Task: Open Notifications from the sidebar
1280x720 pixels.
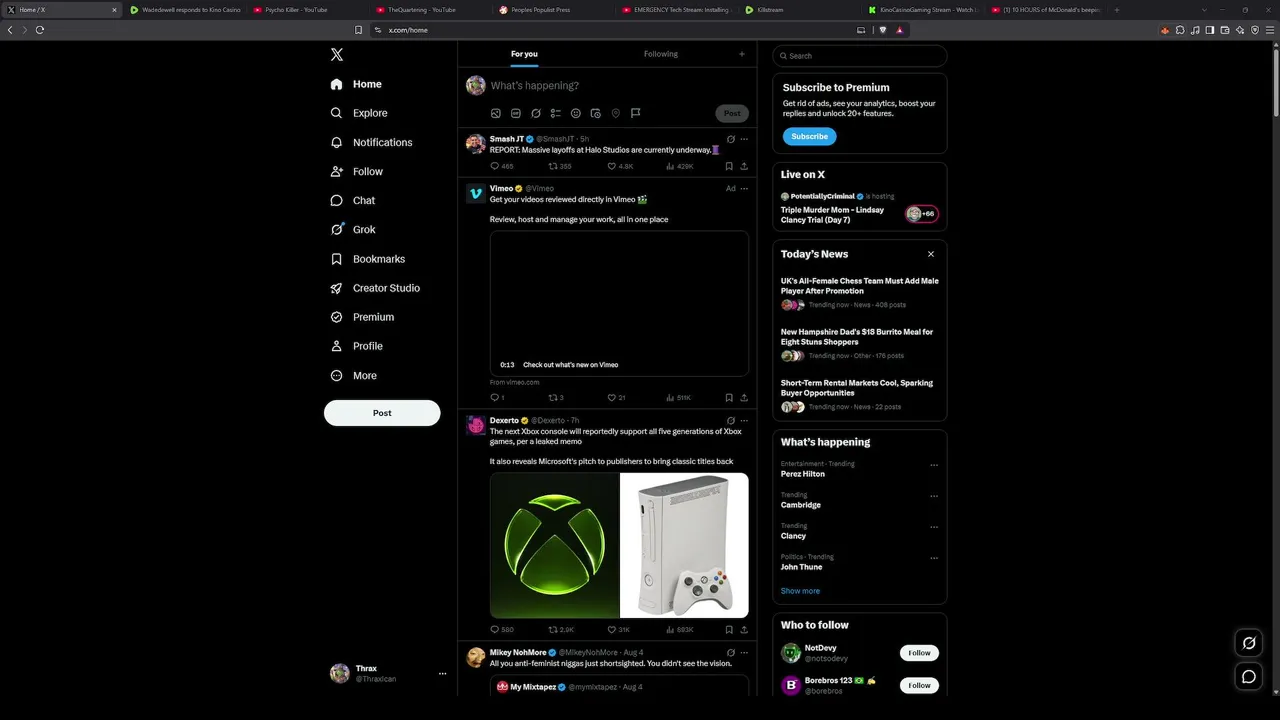Action: click(x=371, y=142)
